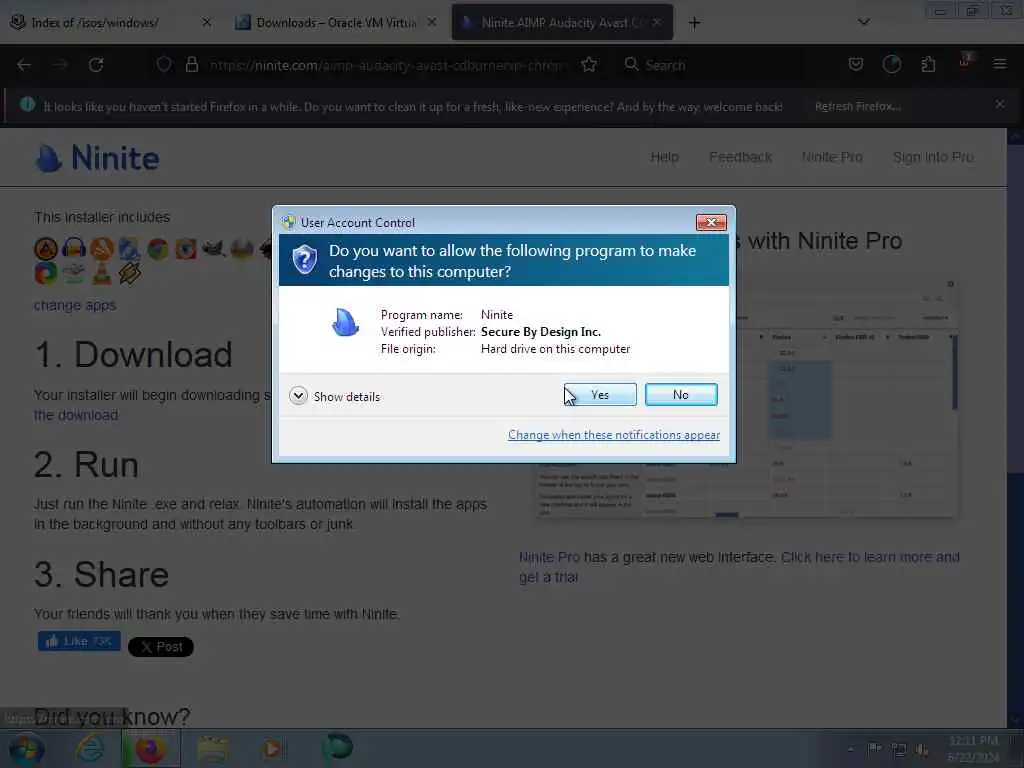Click the Ninite program icon in the UAC dialog
1024x768 pixels.
pos(345,323)
